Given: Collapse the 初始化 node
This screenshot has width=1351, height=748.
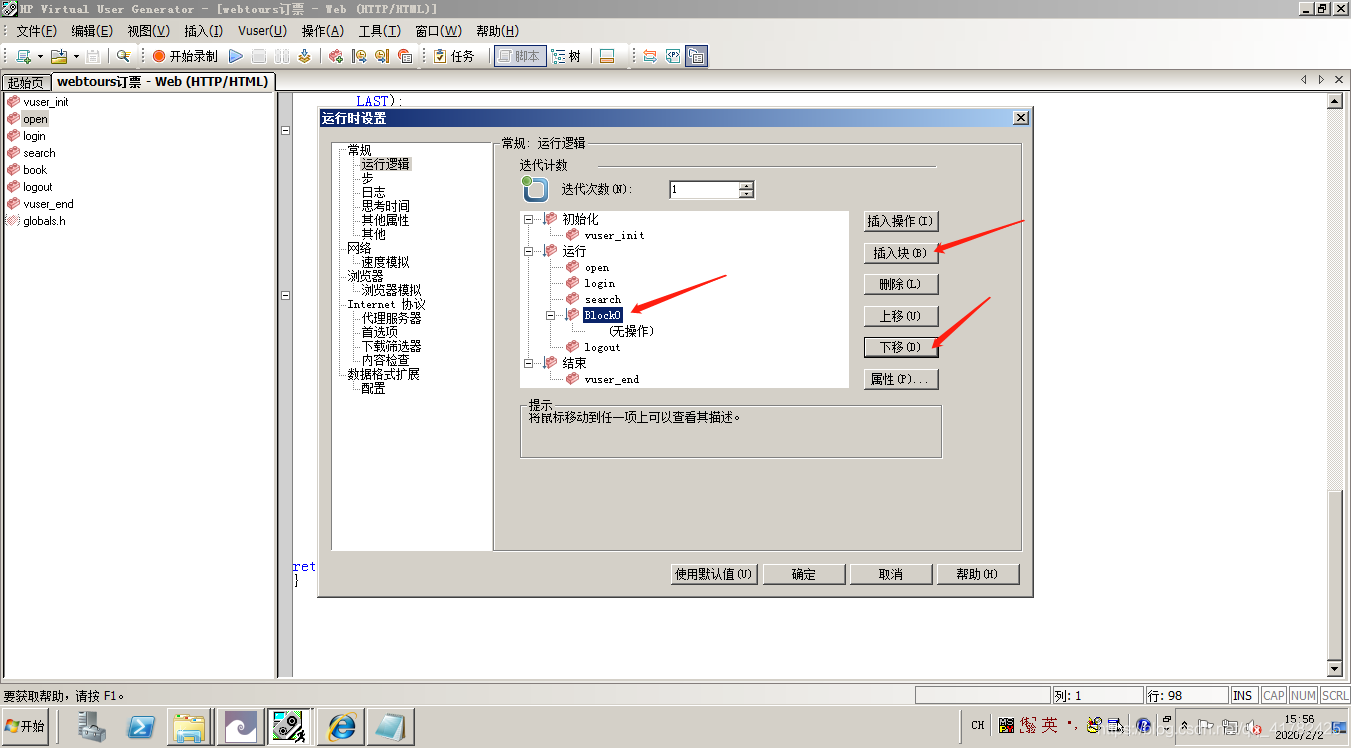Looking at the screenshot, I should pyautogui.click(x=528, y=219).
